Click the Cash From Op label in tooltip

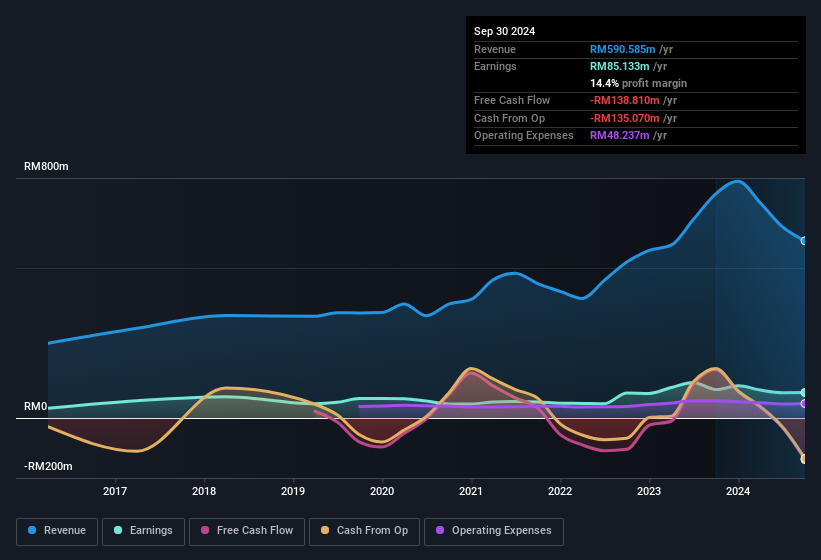click(x=509, y=118)
